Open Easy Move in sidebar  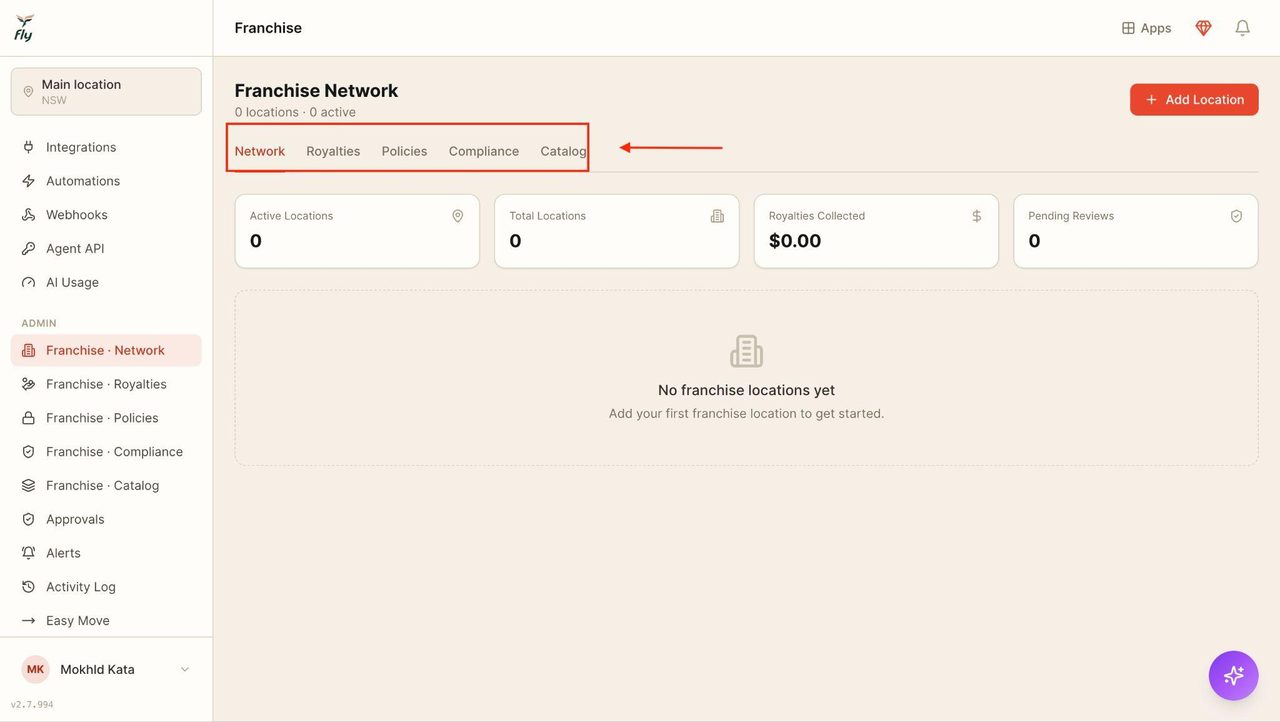coord(106,621)
